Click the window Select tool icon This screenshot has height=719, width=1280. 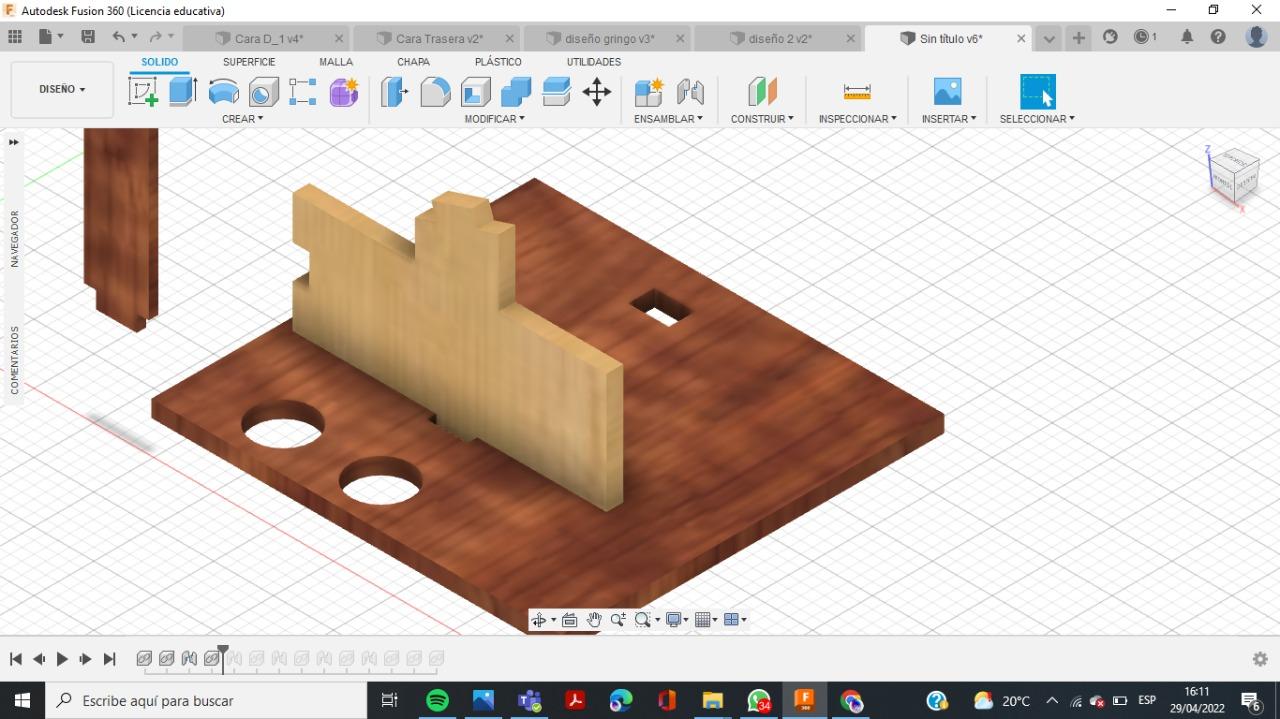[x=1037, y=92]
